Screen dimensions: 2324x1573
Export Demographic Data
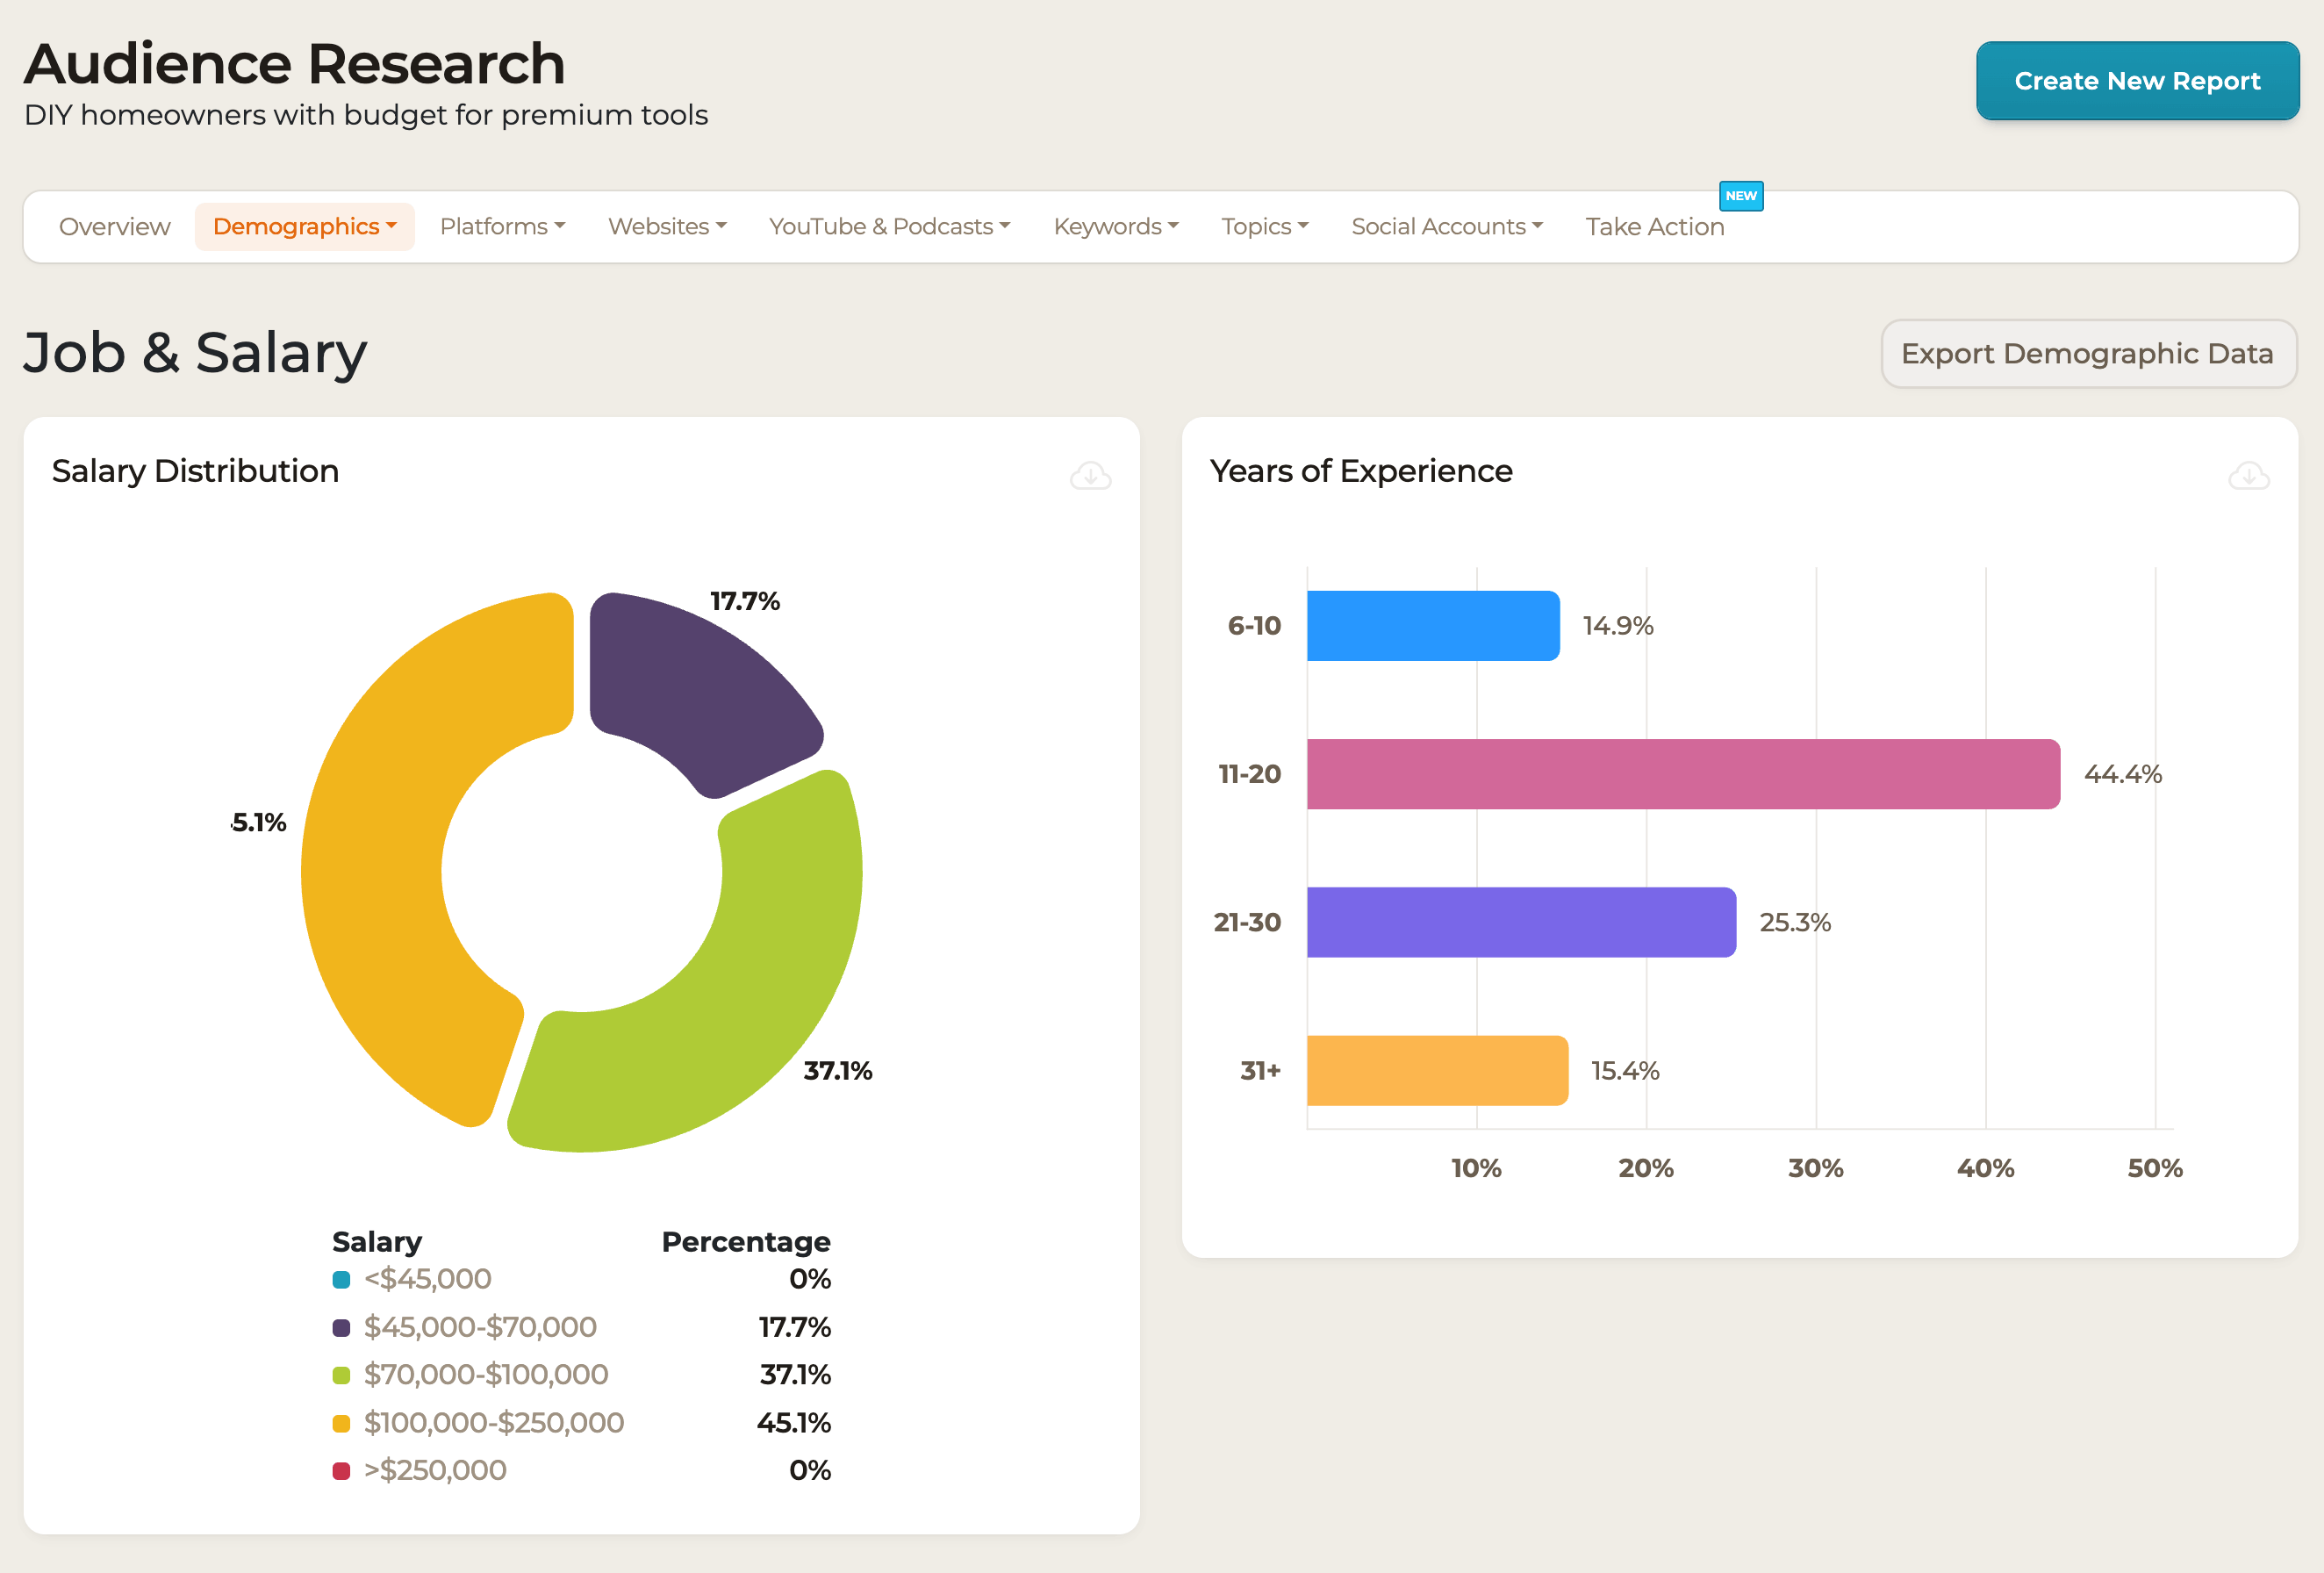click(2087, 353)
